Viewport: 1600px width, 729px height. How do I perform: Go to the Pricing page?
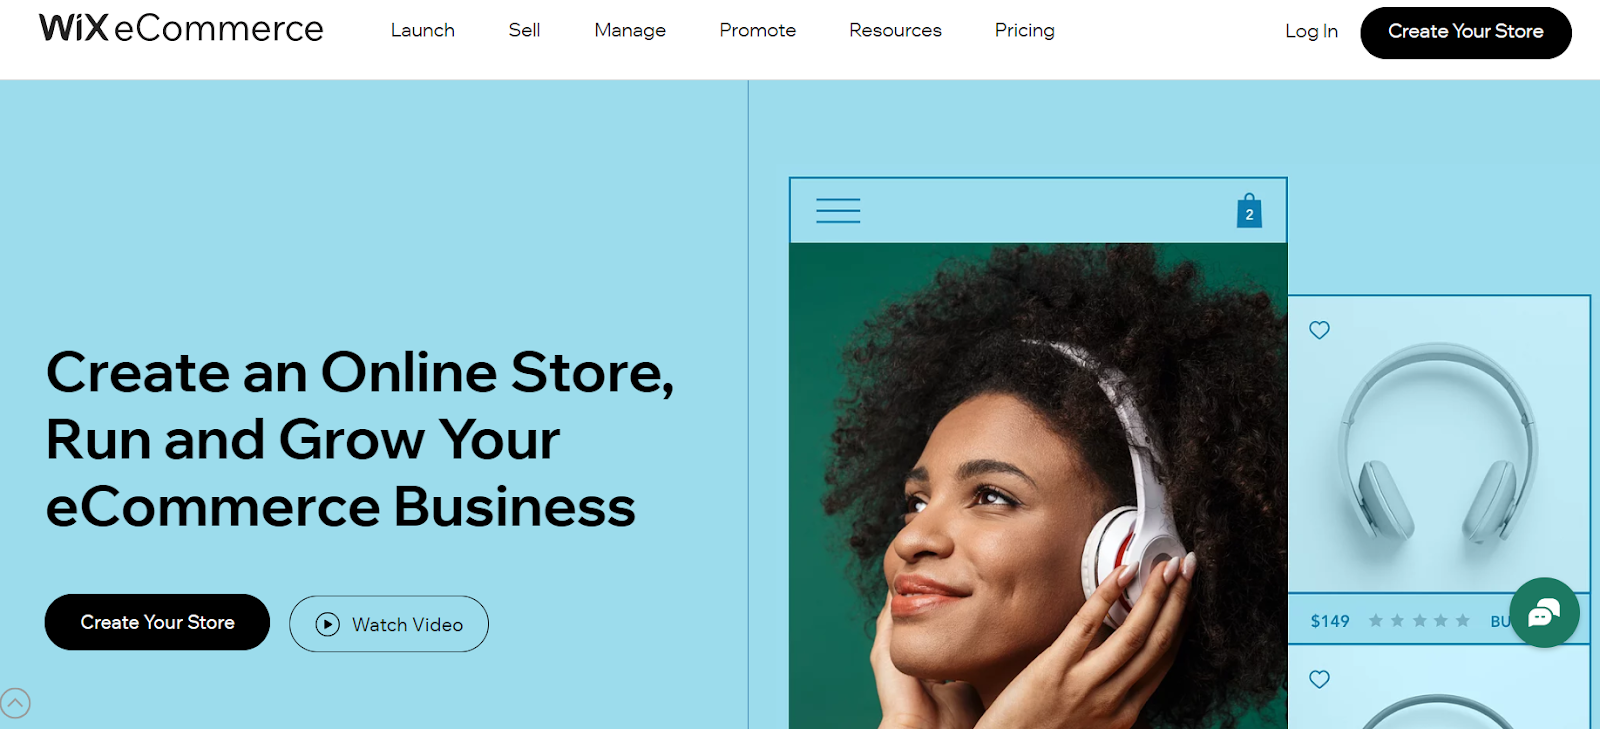tap(1024, 31)
